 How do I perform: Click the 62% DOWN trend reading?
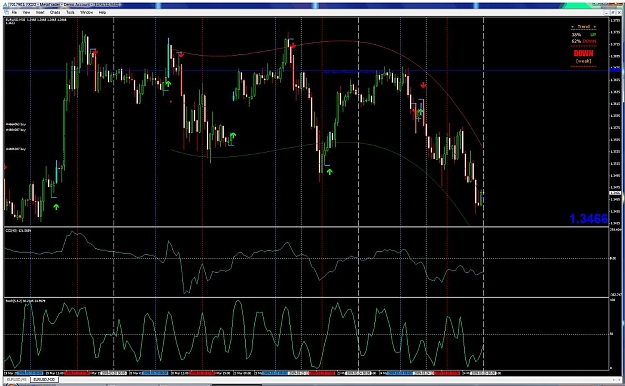pos(583,41)
